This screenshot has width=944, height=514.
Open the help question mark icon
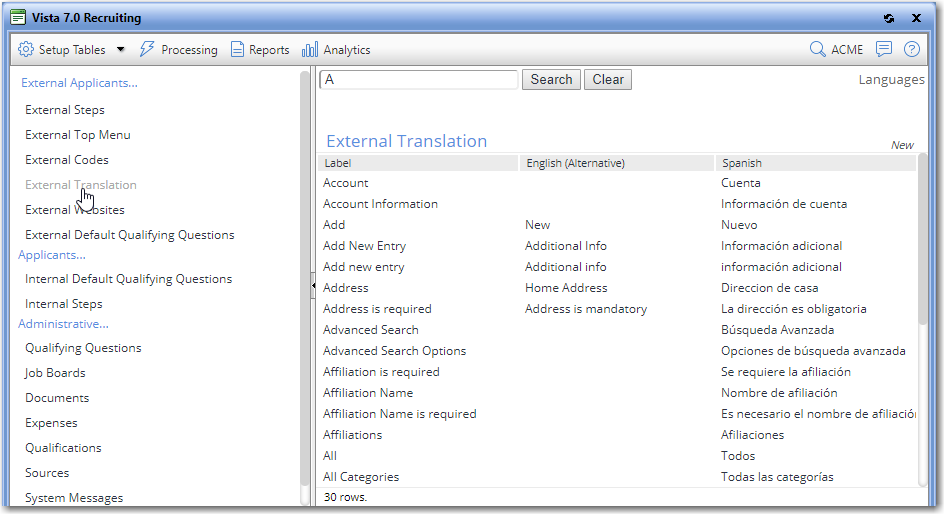[x=911, y=49]
